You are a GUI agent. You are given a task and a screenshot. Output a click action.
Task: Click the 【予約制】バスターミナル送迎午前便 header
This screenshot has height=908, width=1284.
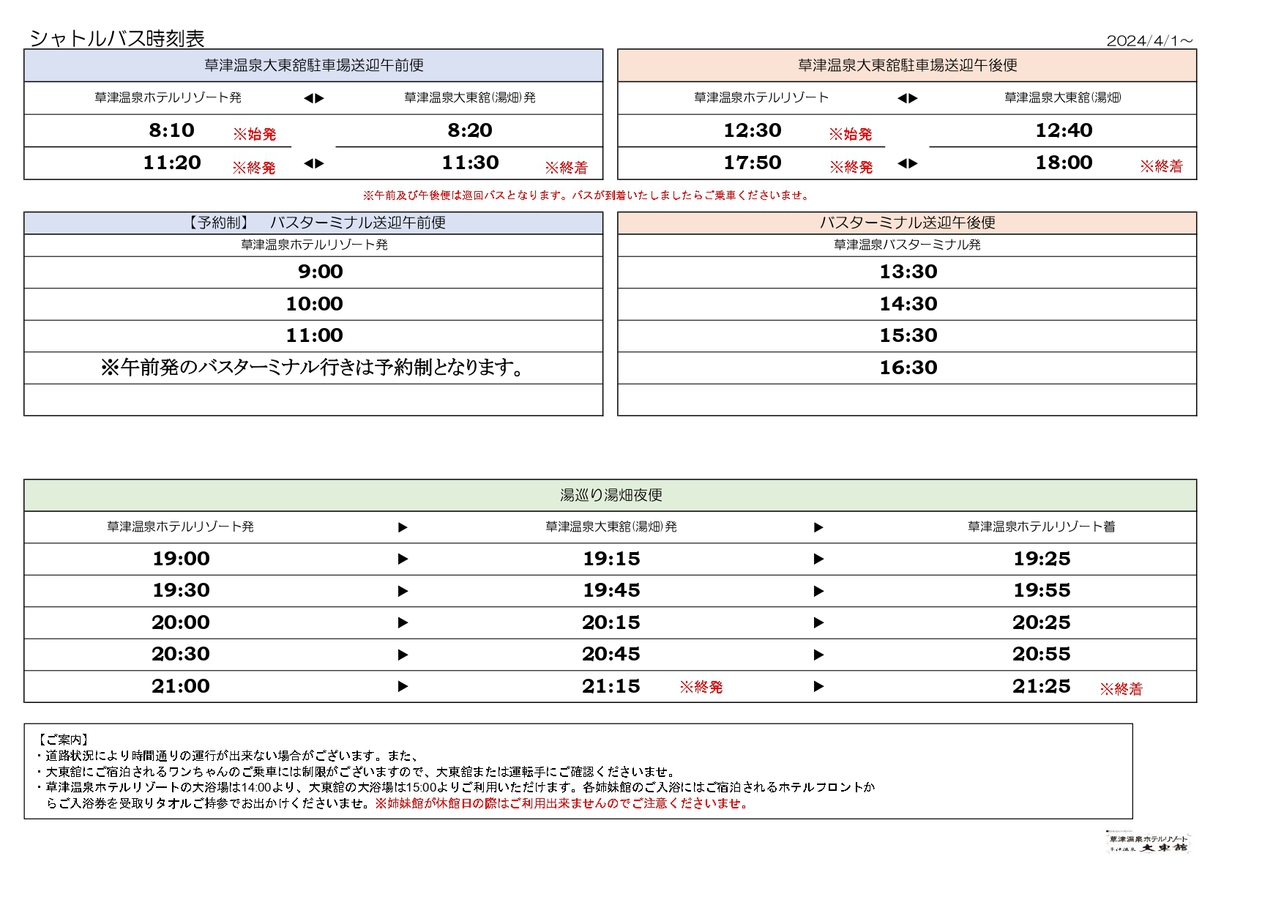(314, 223)
